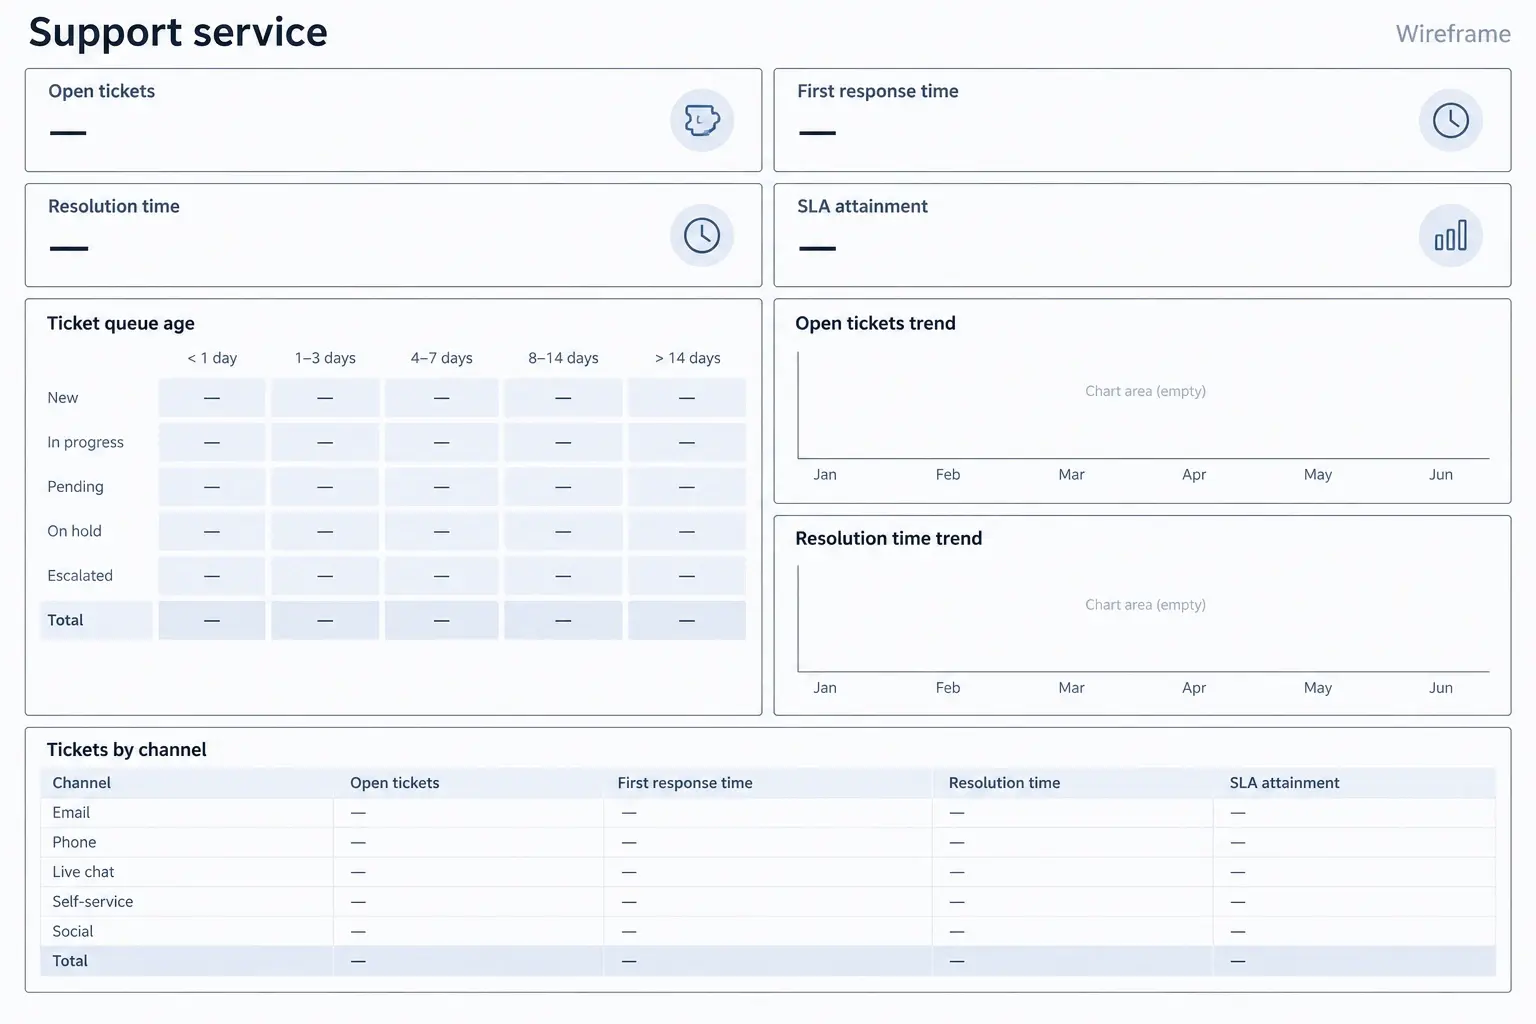Viewport: 1536px width, 1024px height.
Task: Click the Ticket queue age heading
Action: click(121, 323)
